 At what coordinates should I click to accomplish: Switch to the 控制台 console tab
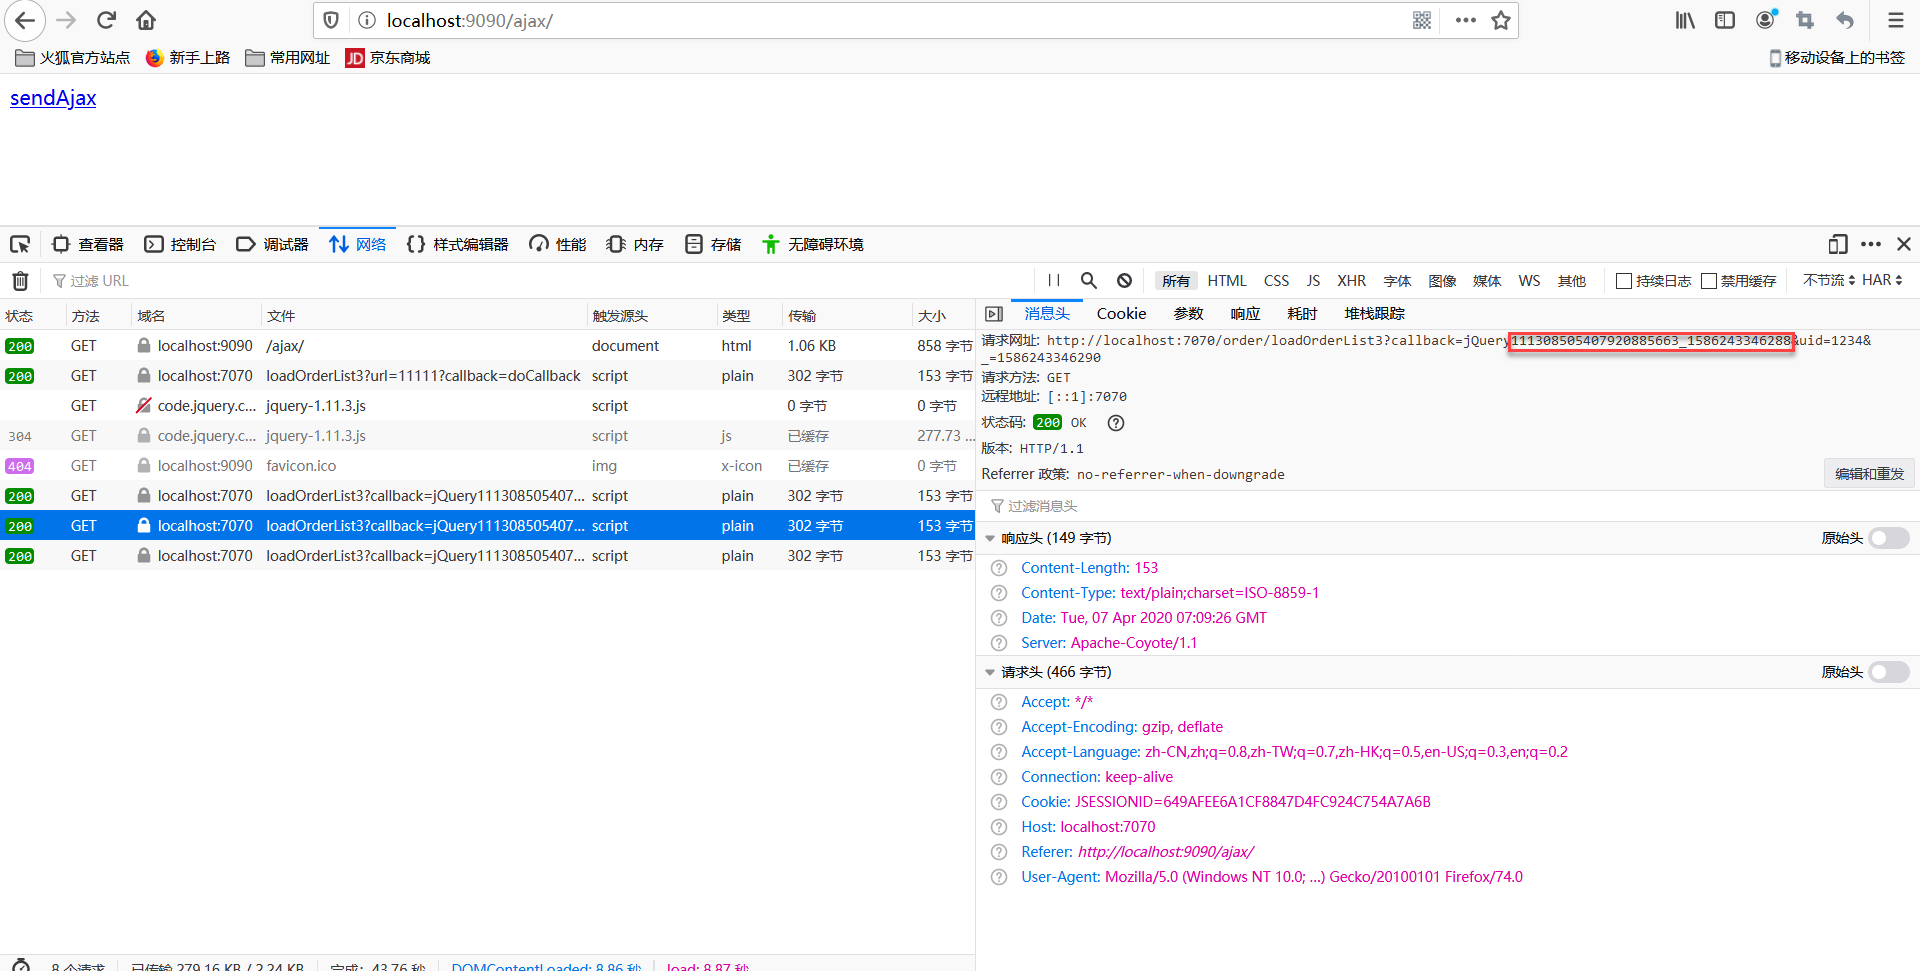181,244
